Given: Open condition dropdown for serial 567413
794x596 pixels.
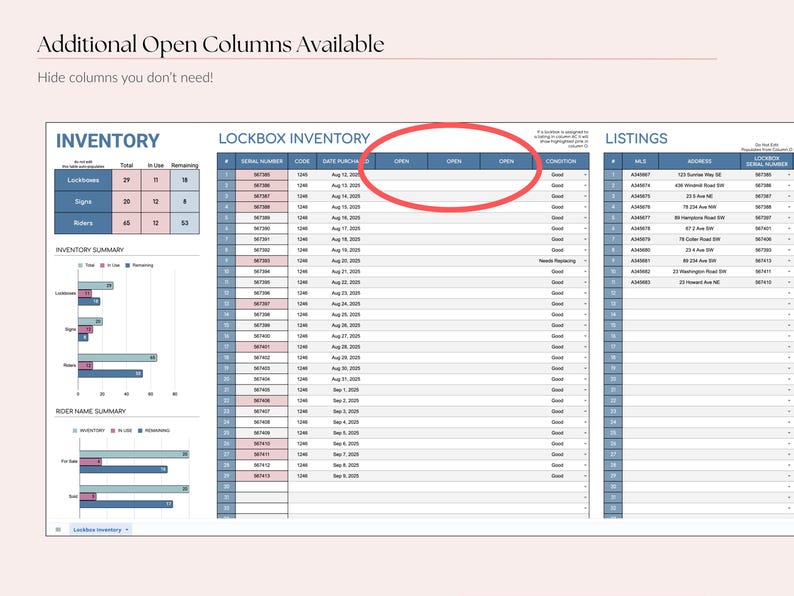Looking at the screenshot, I should 585,476.
